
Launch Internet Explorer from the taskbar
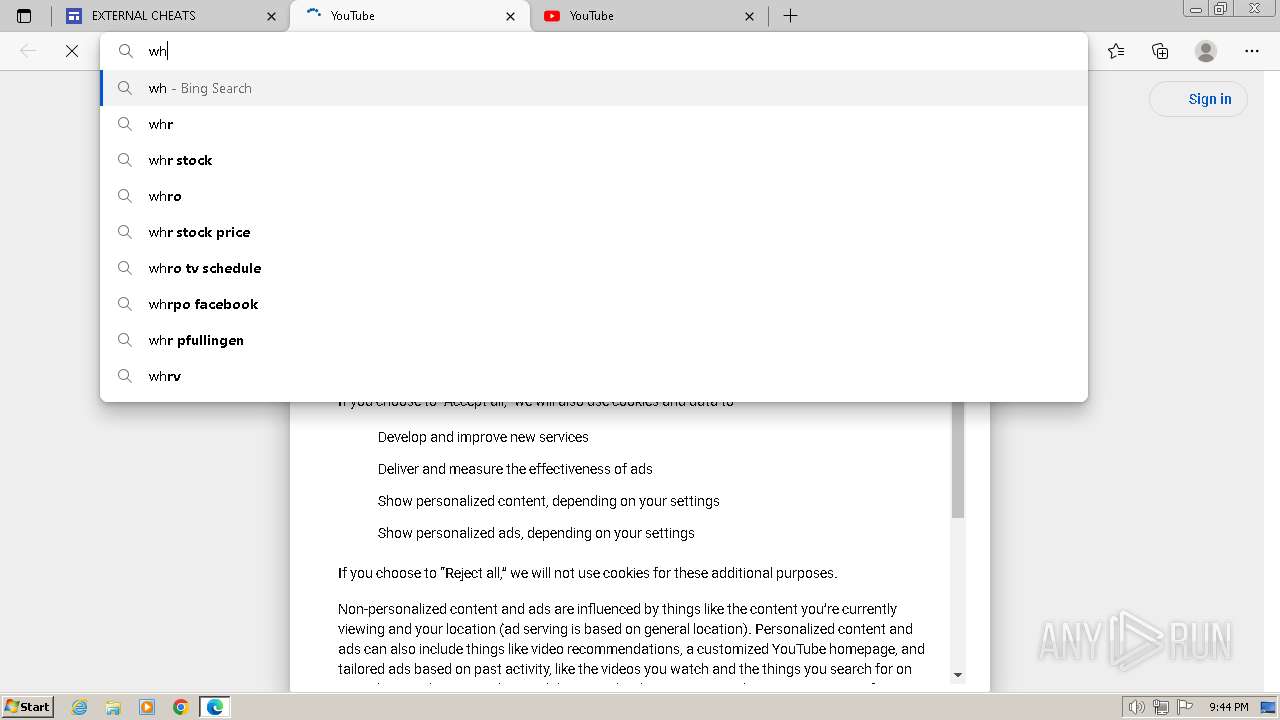click(80, 707)
